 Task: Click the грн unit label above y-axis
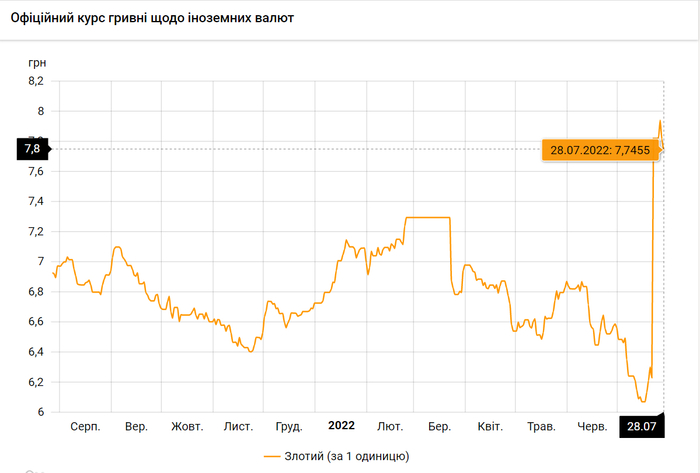[x=36, y=61]
